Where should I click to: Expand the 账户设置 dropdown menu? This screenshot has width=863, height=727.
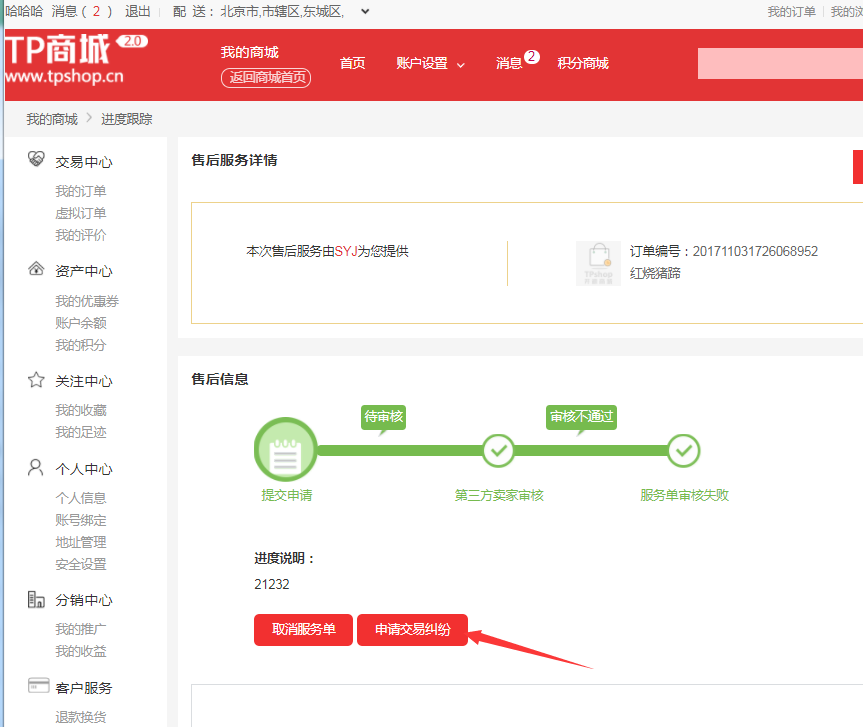[x=430, y=64]
